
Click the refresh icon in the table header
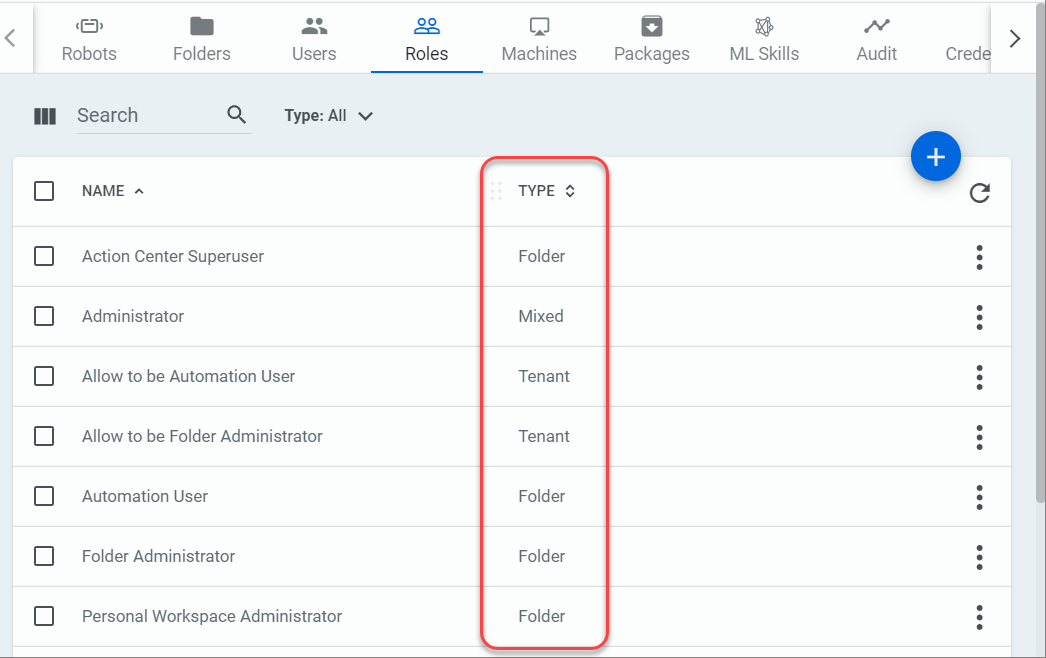pyautogui.click(x=979, y=193)
